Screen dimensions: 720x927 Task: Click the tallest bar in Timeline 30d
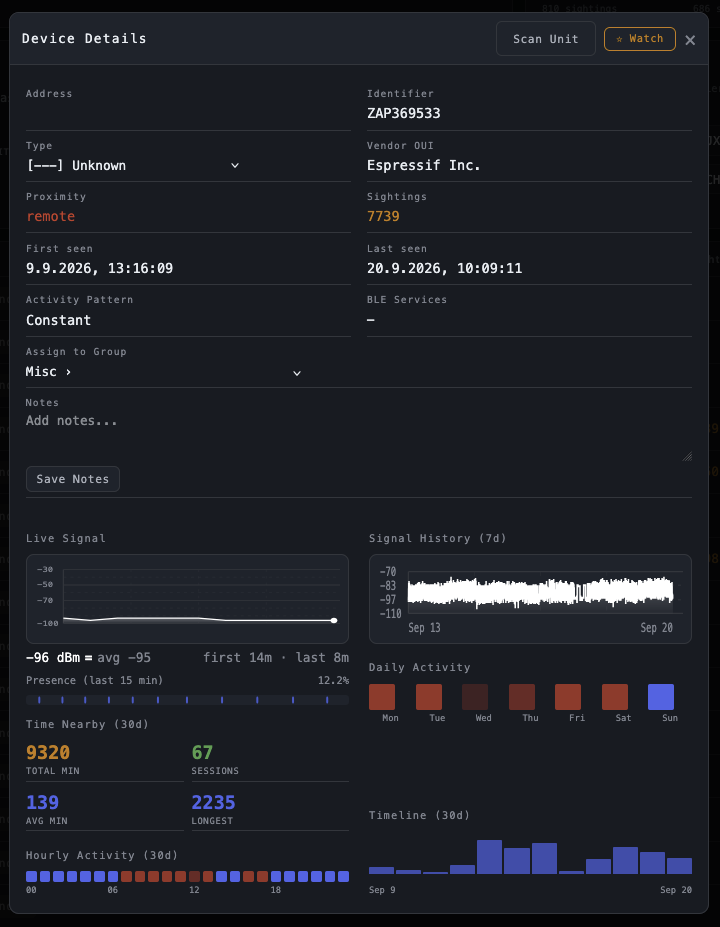489,857
